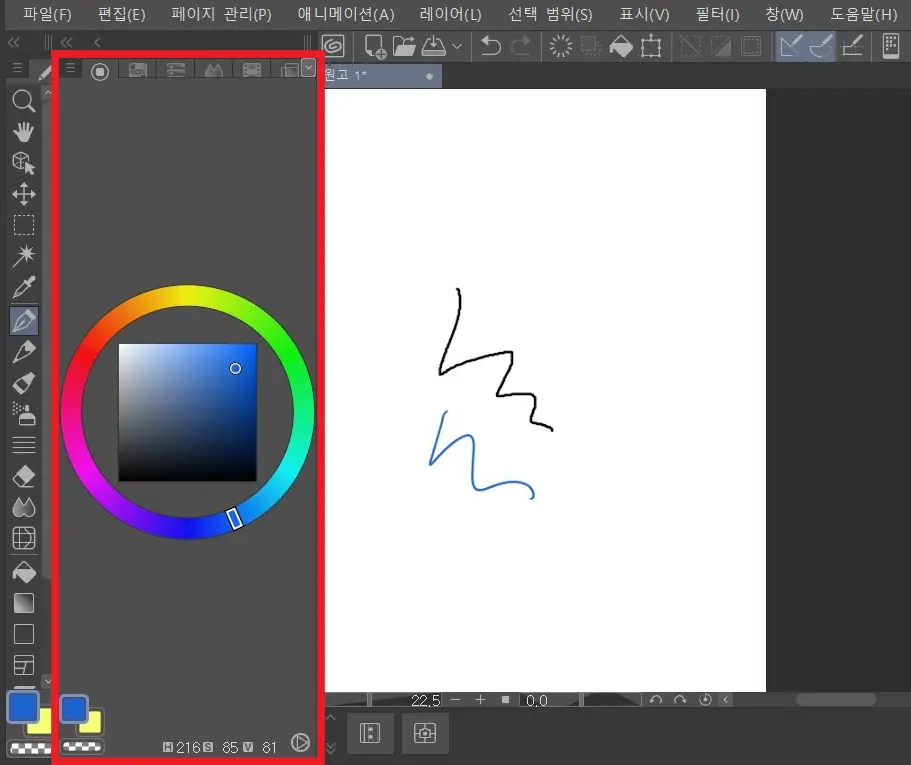Open the color wheel panel hamburger menu
This screenshot has width=911, height=765.
click(x=70, y=69)
